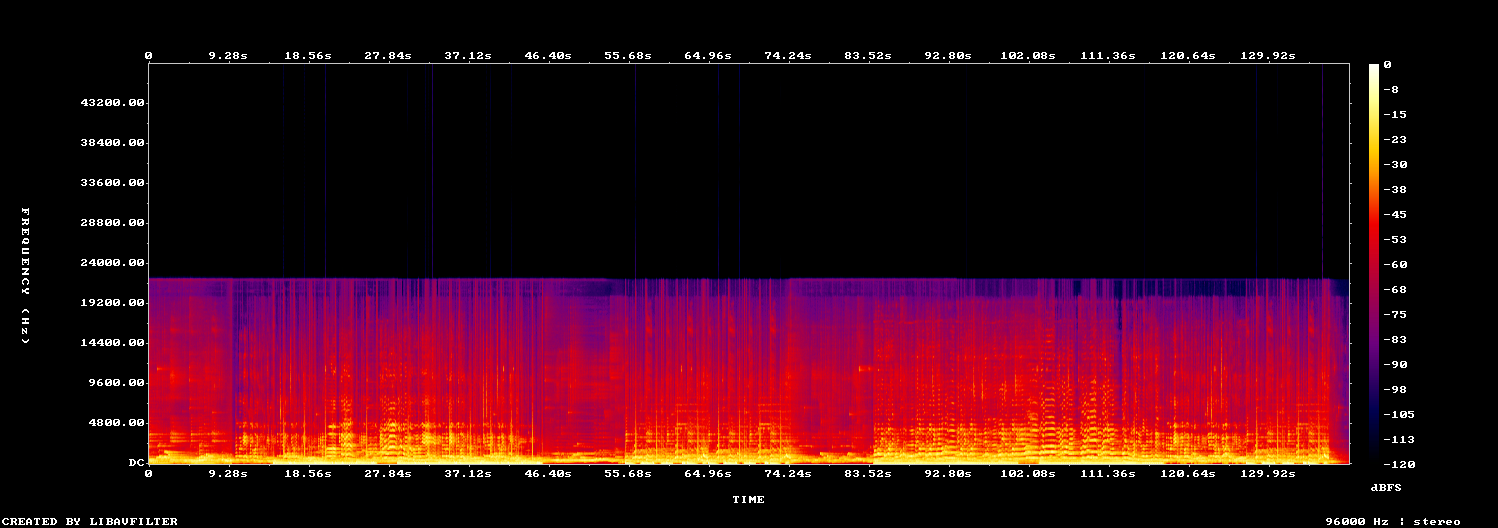The width and height of the screenshot is (1498, 528).
Task: Click the 74.24s marker on top axis
Action: pos(788,55)
